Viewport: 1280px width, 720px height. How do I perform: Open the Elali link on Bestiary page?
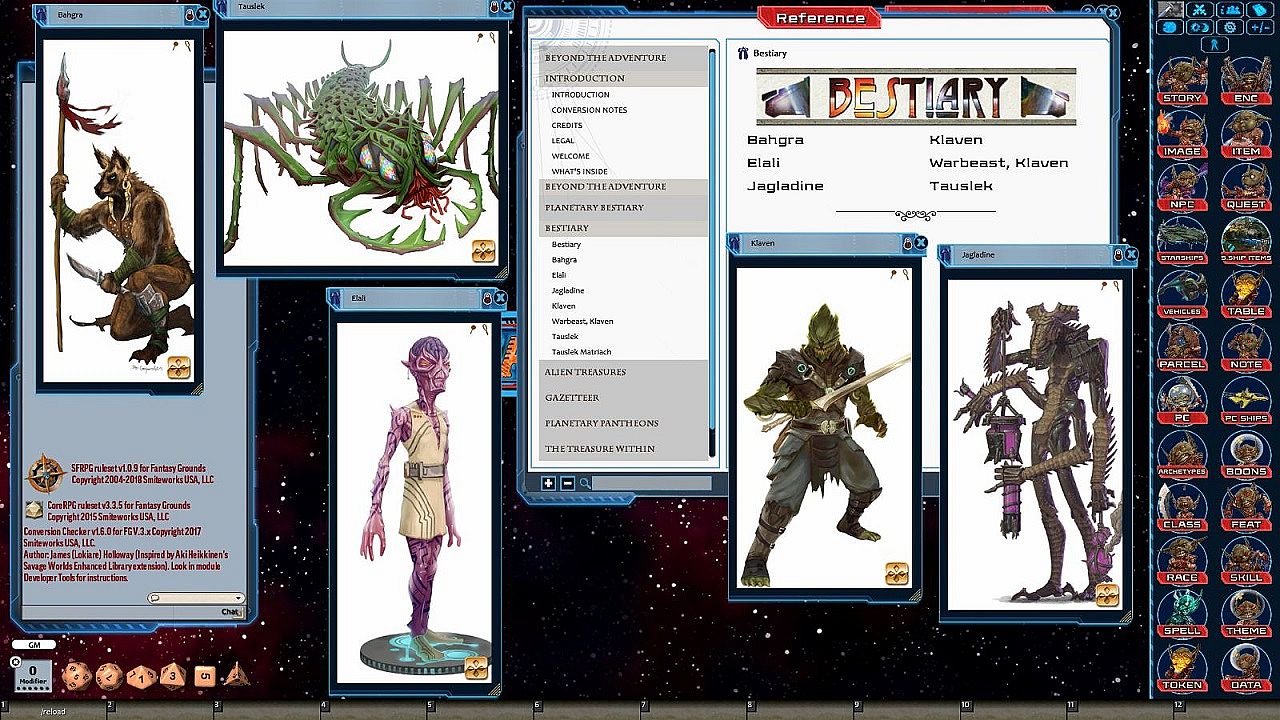[763, 163]
